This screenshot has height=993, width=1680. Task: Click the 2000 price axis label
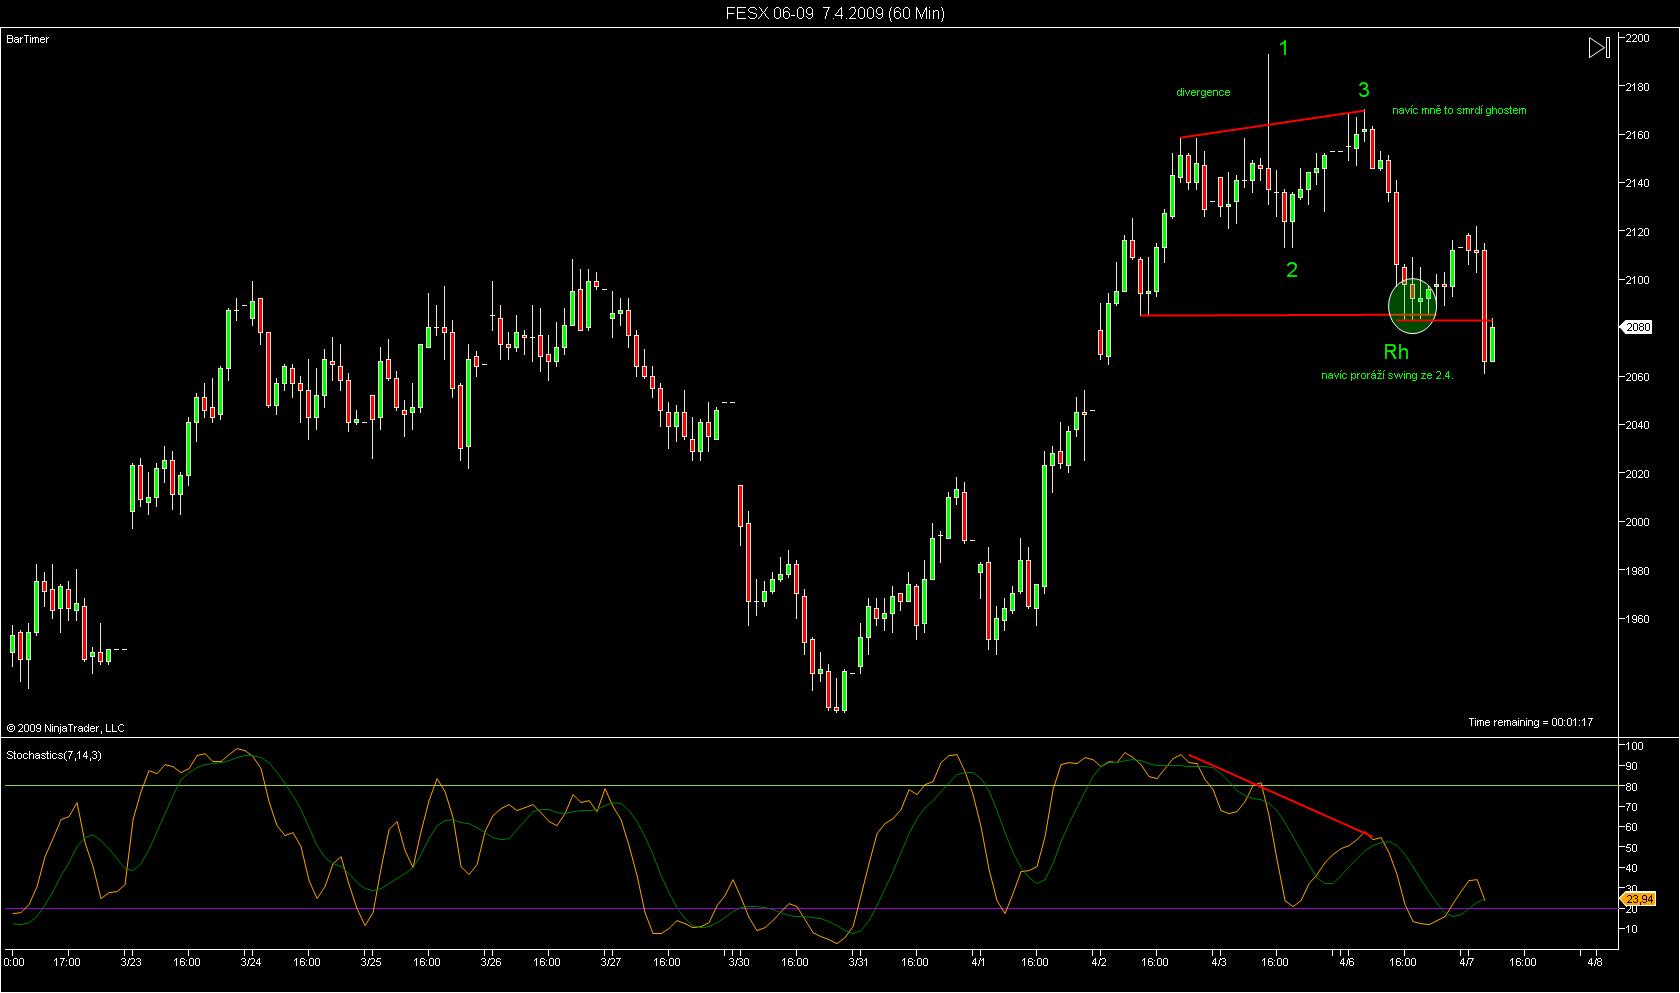(x=1638, y=522)
